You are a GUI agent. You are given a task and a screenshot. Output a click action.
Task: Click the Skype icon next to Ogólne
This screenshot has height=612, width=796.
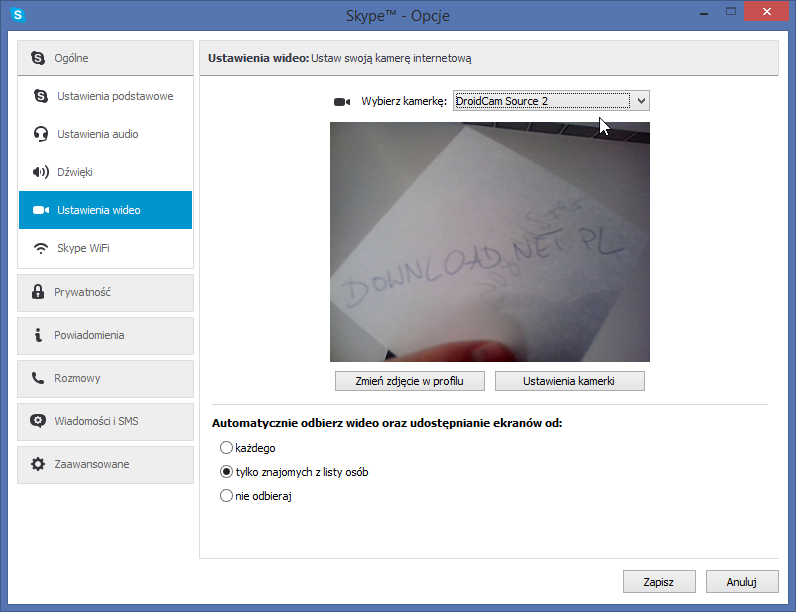pyautogui.click(x=38, y=58)
